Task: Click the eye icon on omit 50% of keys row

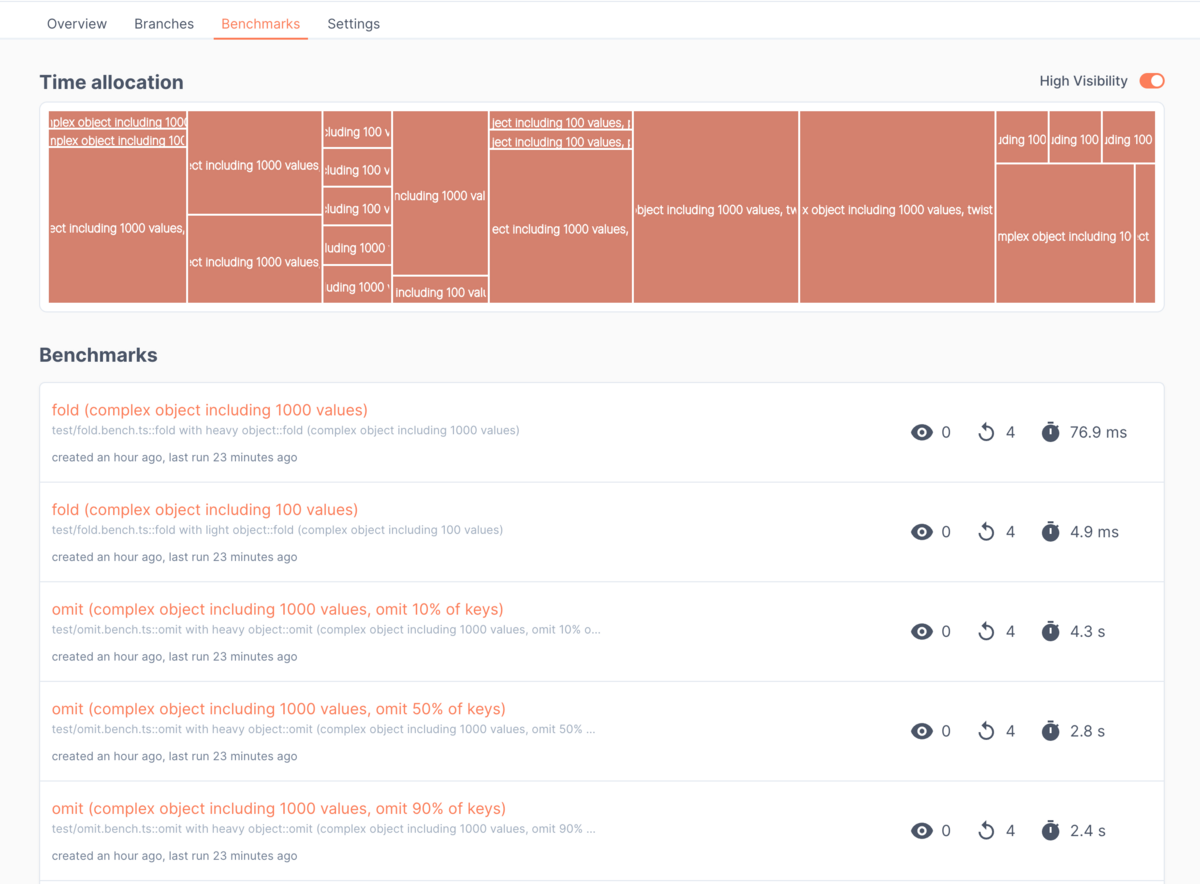Action: 922,731
